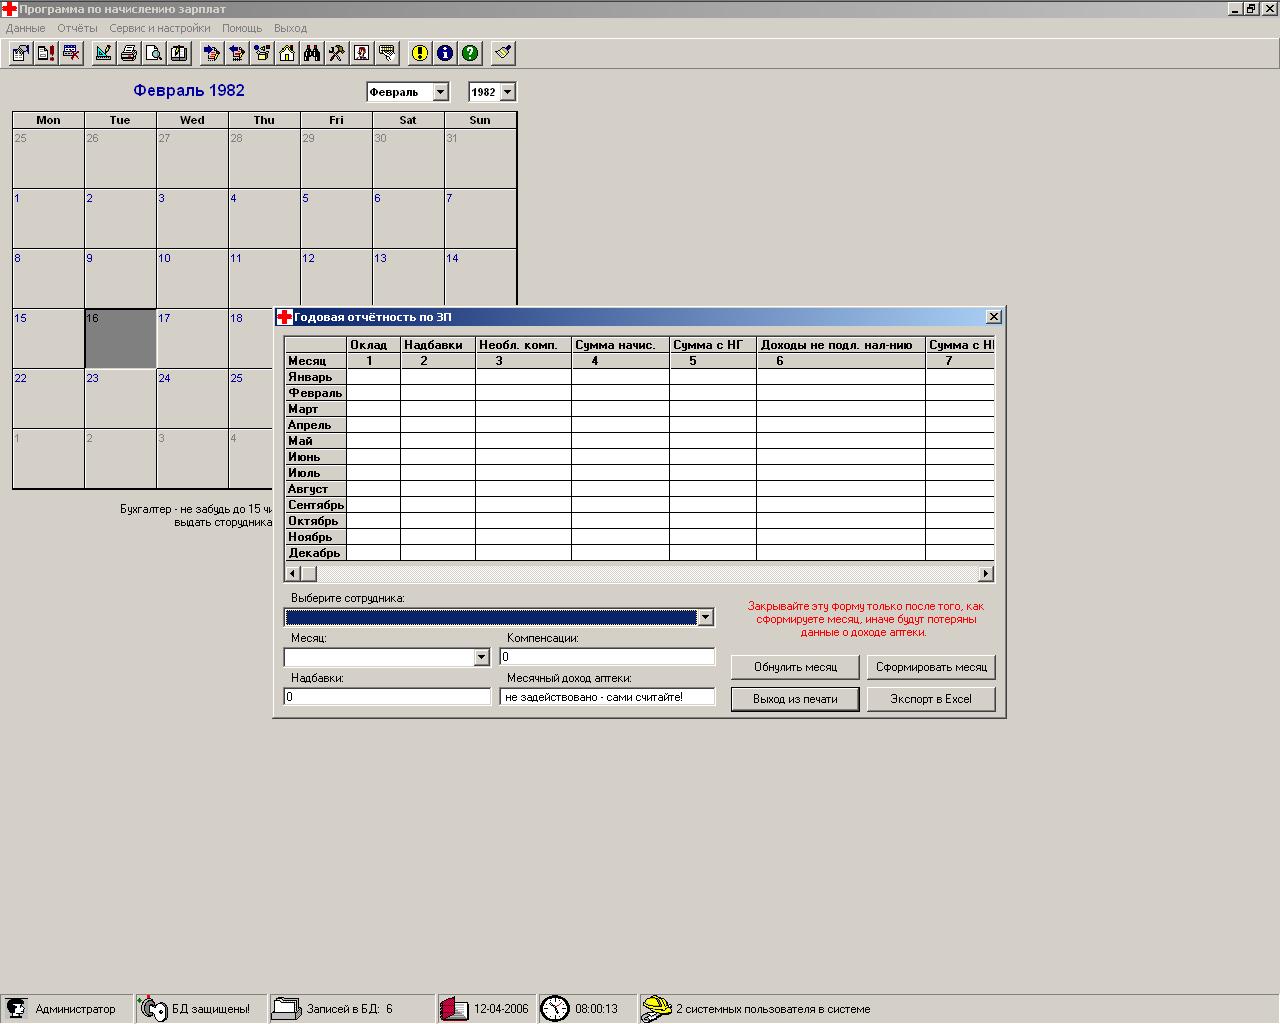Click the Экспорт в Excel button
1280x1024 pixels.
click(931, 699)
